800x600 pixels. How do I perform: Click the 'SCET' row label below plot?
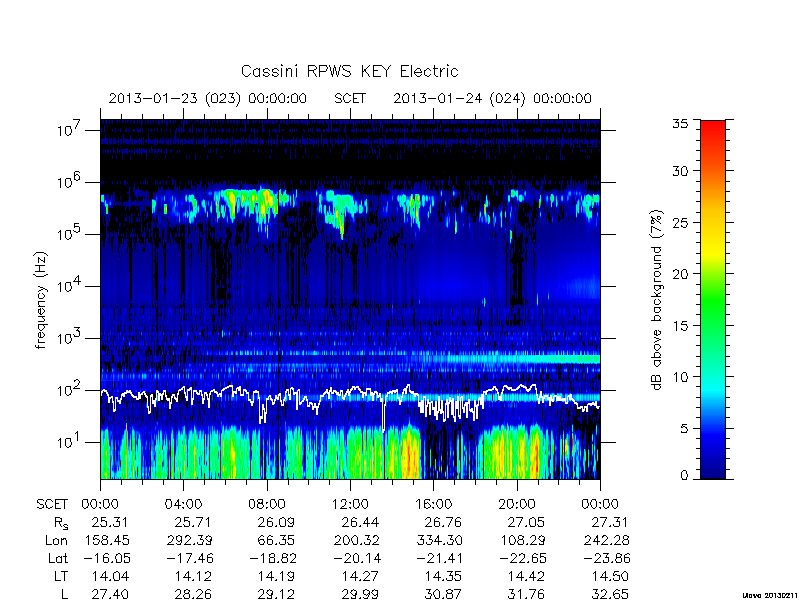tap(52, 505)
